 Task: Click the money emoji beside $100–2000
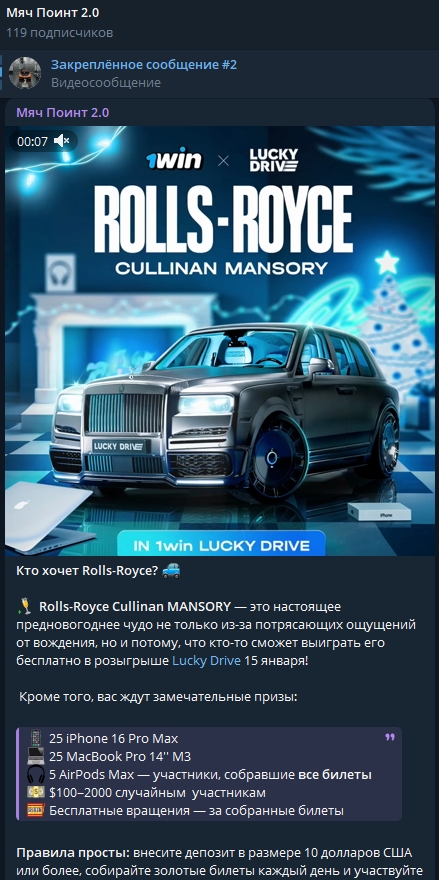(36, 792)
